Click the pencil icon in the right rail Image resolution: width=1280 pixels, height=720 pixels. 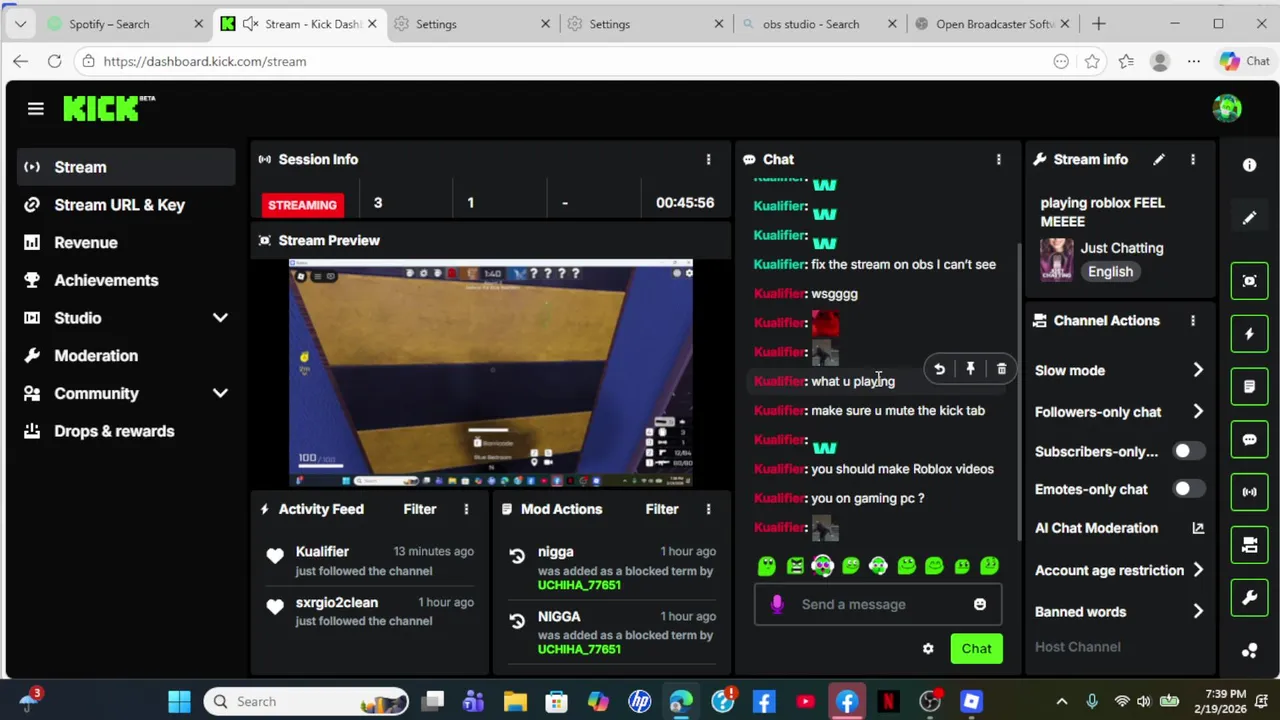pos(1249,218)
